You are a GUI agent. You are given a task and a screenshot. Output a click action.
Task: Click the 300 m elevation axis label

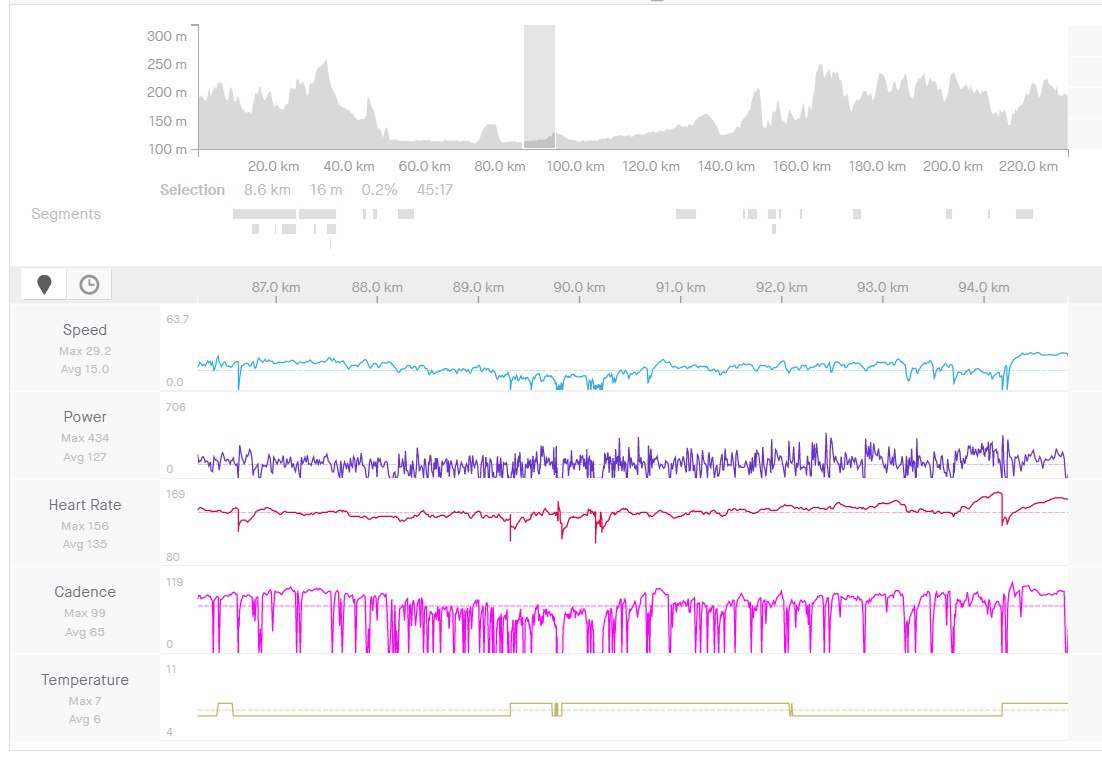(x=167, y=36)
